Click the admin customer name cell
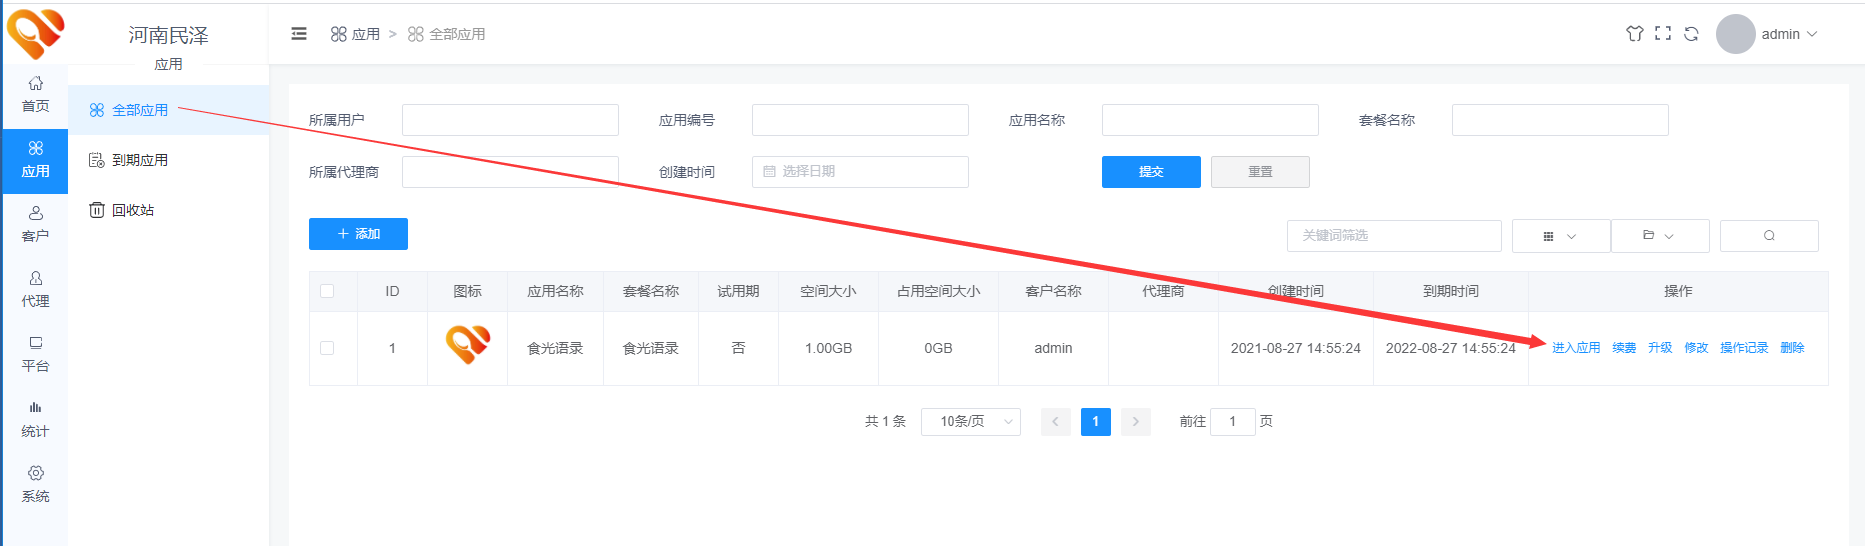The height and width of the screenshot is (546, 1865). (1053, 348)
